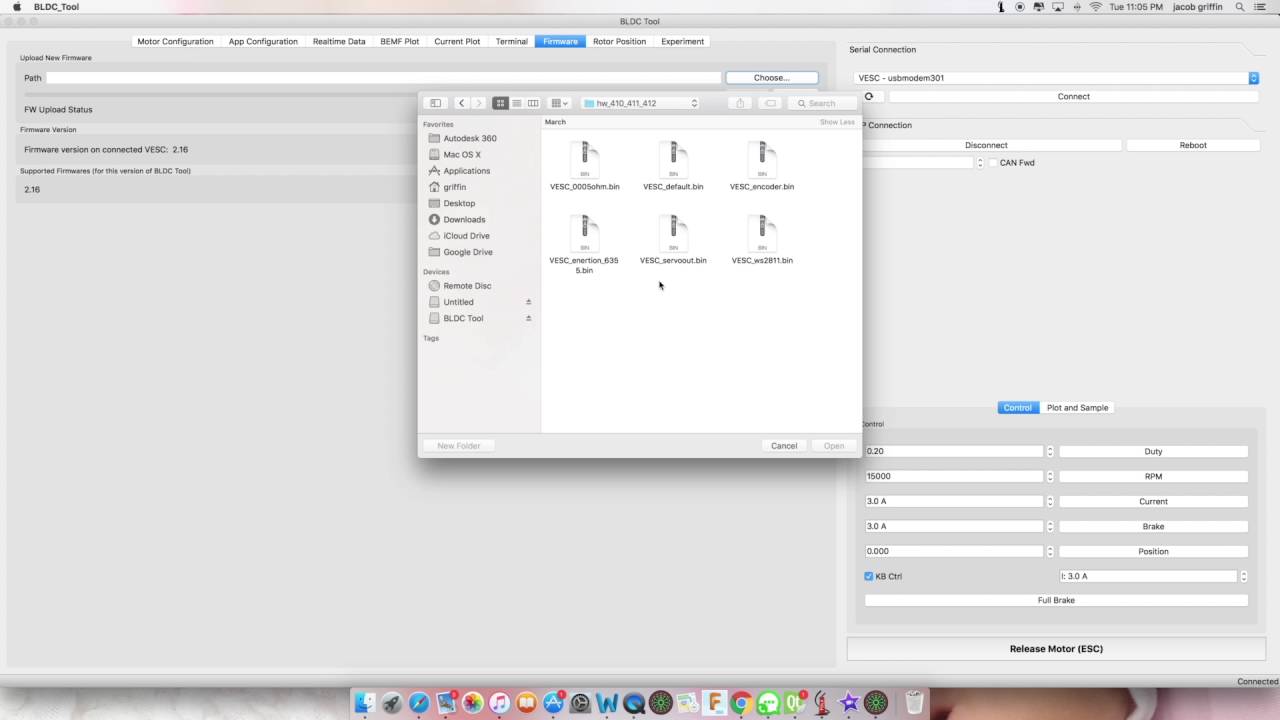Click the Reboot button
The height and width of the screenshot is (720, 1280).
tap(1193, 145)
